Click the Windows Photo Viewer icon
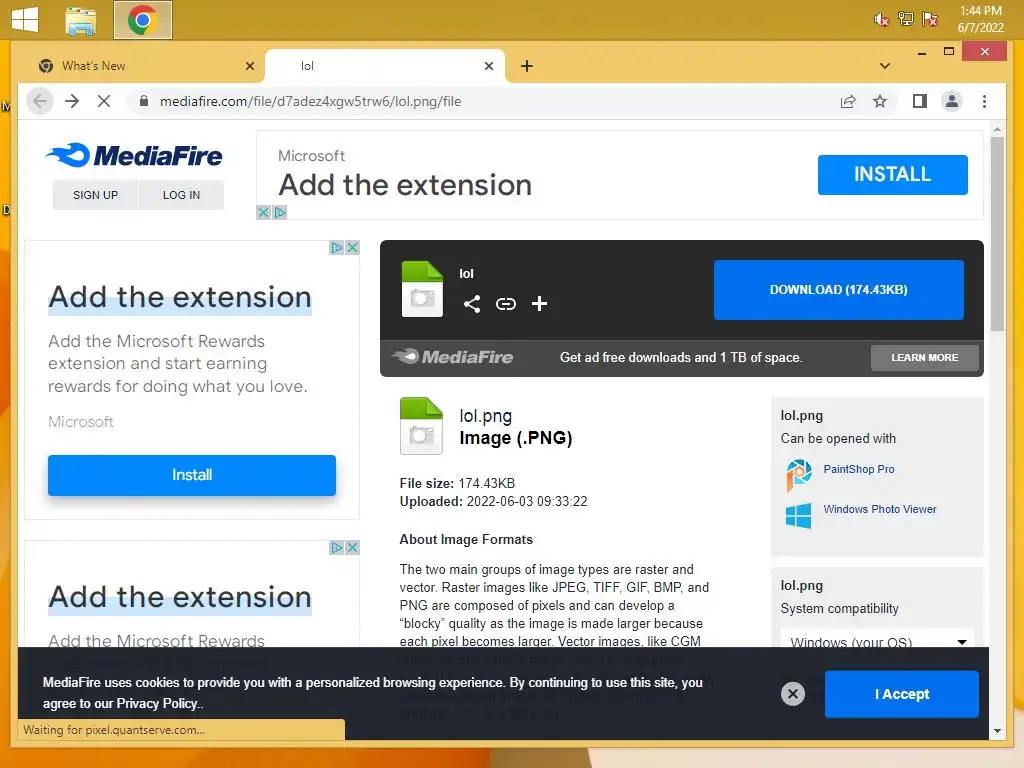Viewport: 1024px width, 768px height. [798, 515]
